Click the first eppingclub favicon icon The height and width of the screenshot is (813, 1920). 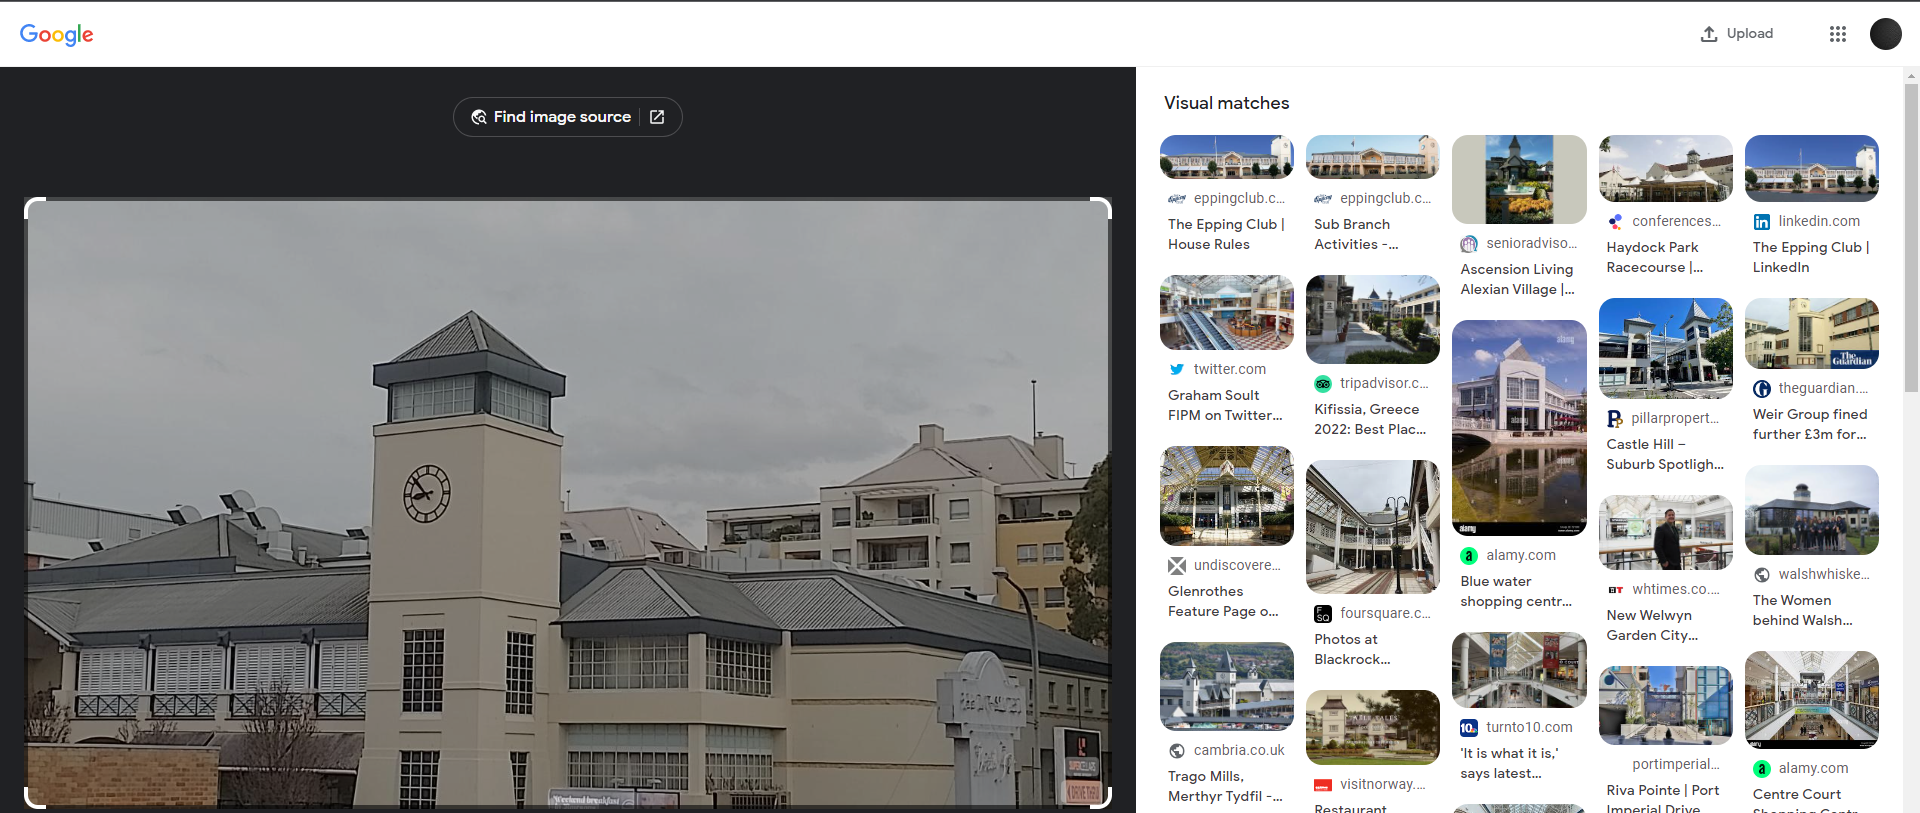point(1177,198)
